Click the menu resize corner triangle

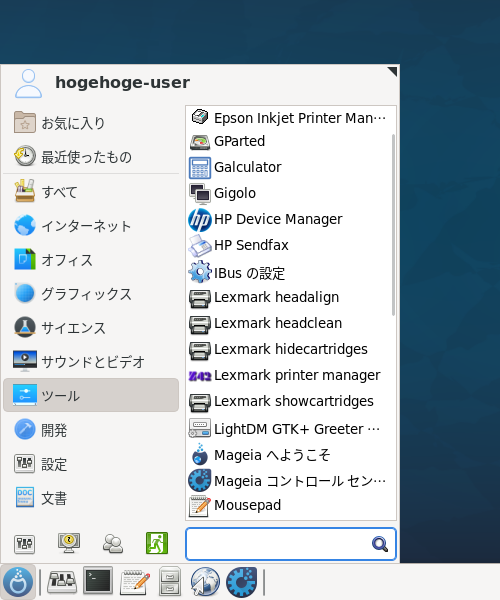(x=393, y=71)
